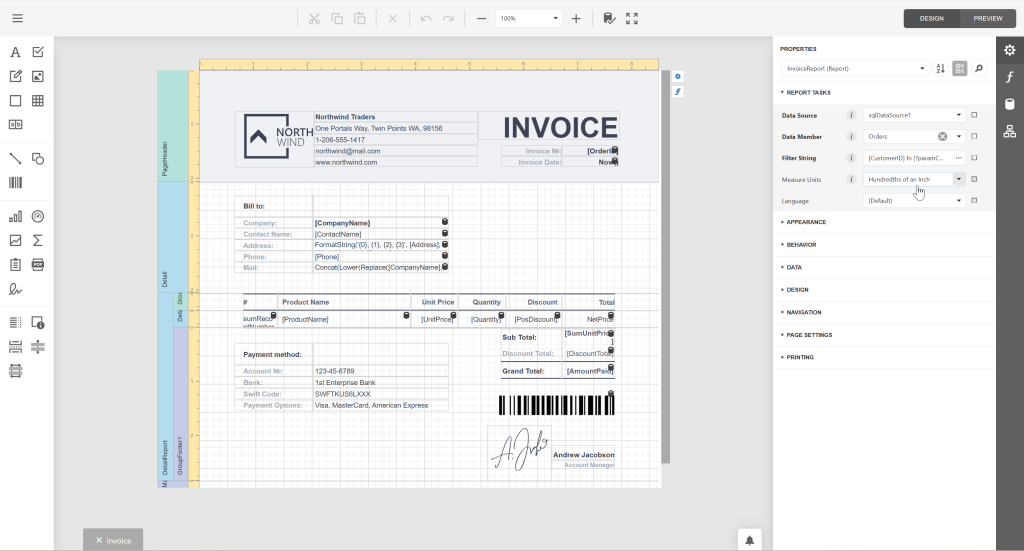Viewport: 1024px width, 551px height.
Task: Sort properties alphabetically
Action: (940, 69)
